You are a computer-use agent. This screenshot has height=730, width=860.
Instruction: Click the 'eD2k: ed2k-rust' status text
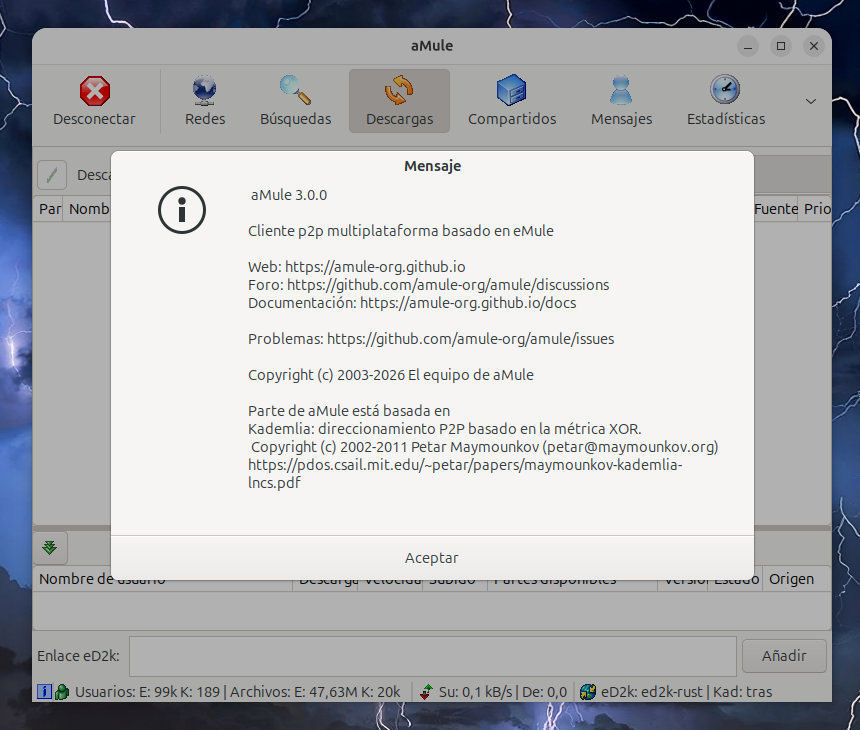pyautogui.click(x=652, y=692)
